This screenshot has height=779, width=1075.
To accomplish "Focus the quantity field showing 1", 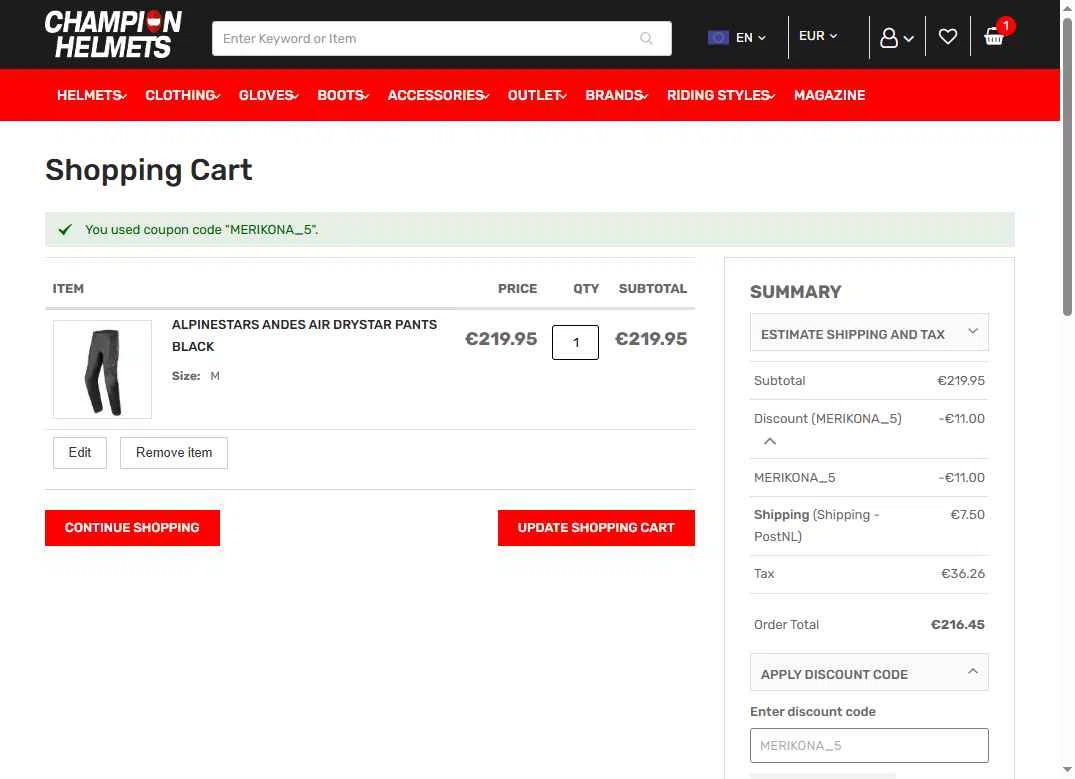I will [575, 342].
